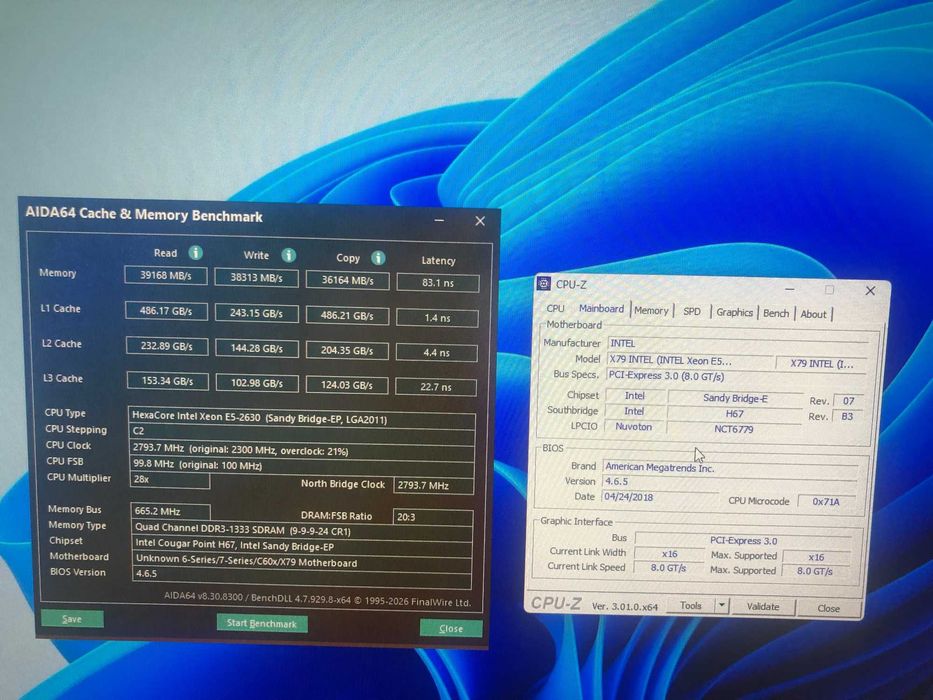
Task: Click the Memory Write value 38313 MB/s
Action: [x=256, y=277]
